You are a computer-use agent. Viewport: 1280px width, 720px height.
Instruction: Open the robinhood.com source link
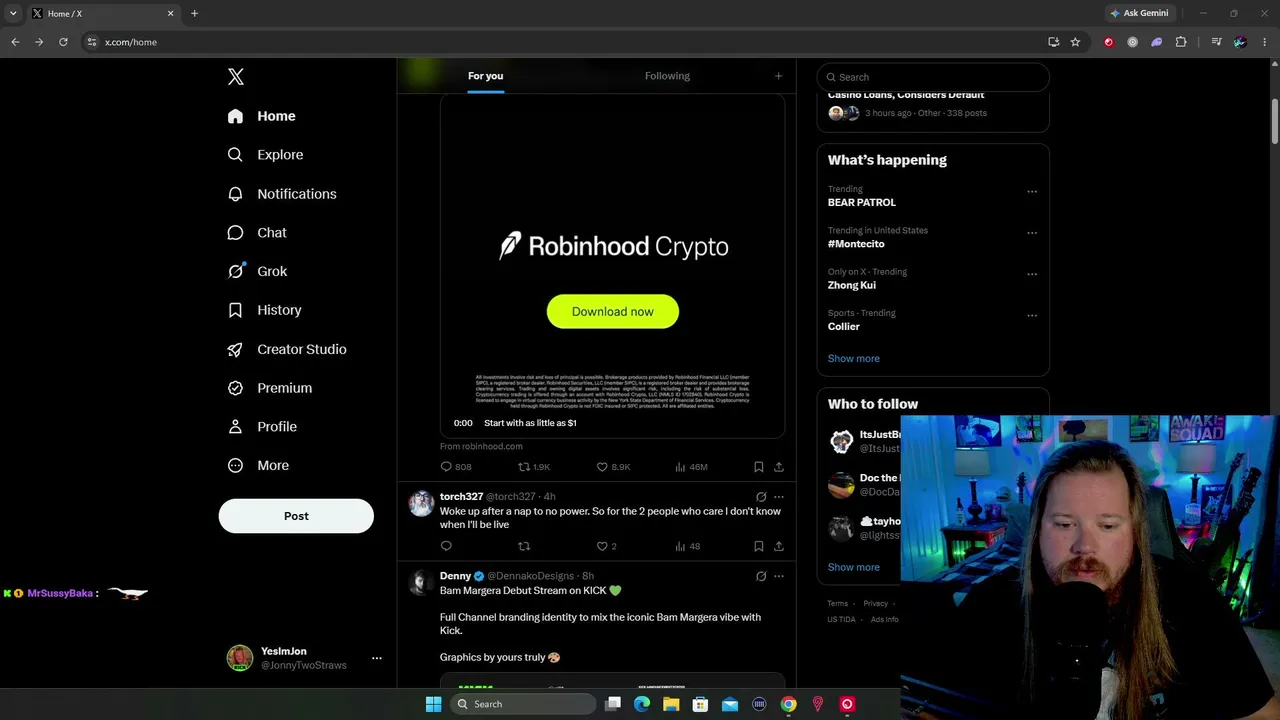[x=481, y=446]
